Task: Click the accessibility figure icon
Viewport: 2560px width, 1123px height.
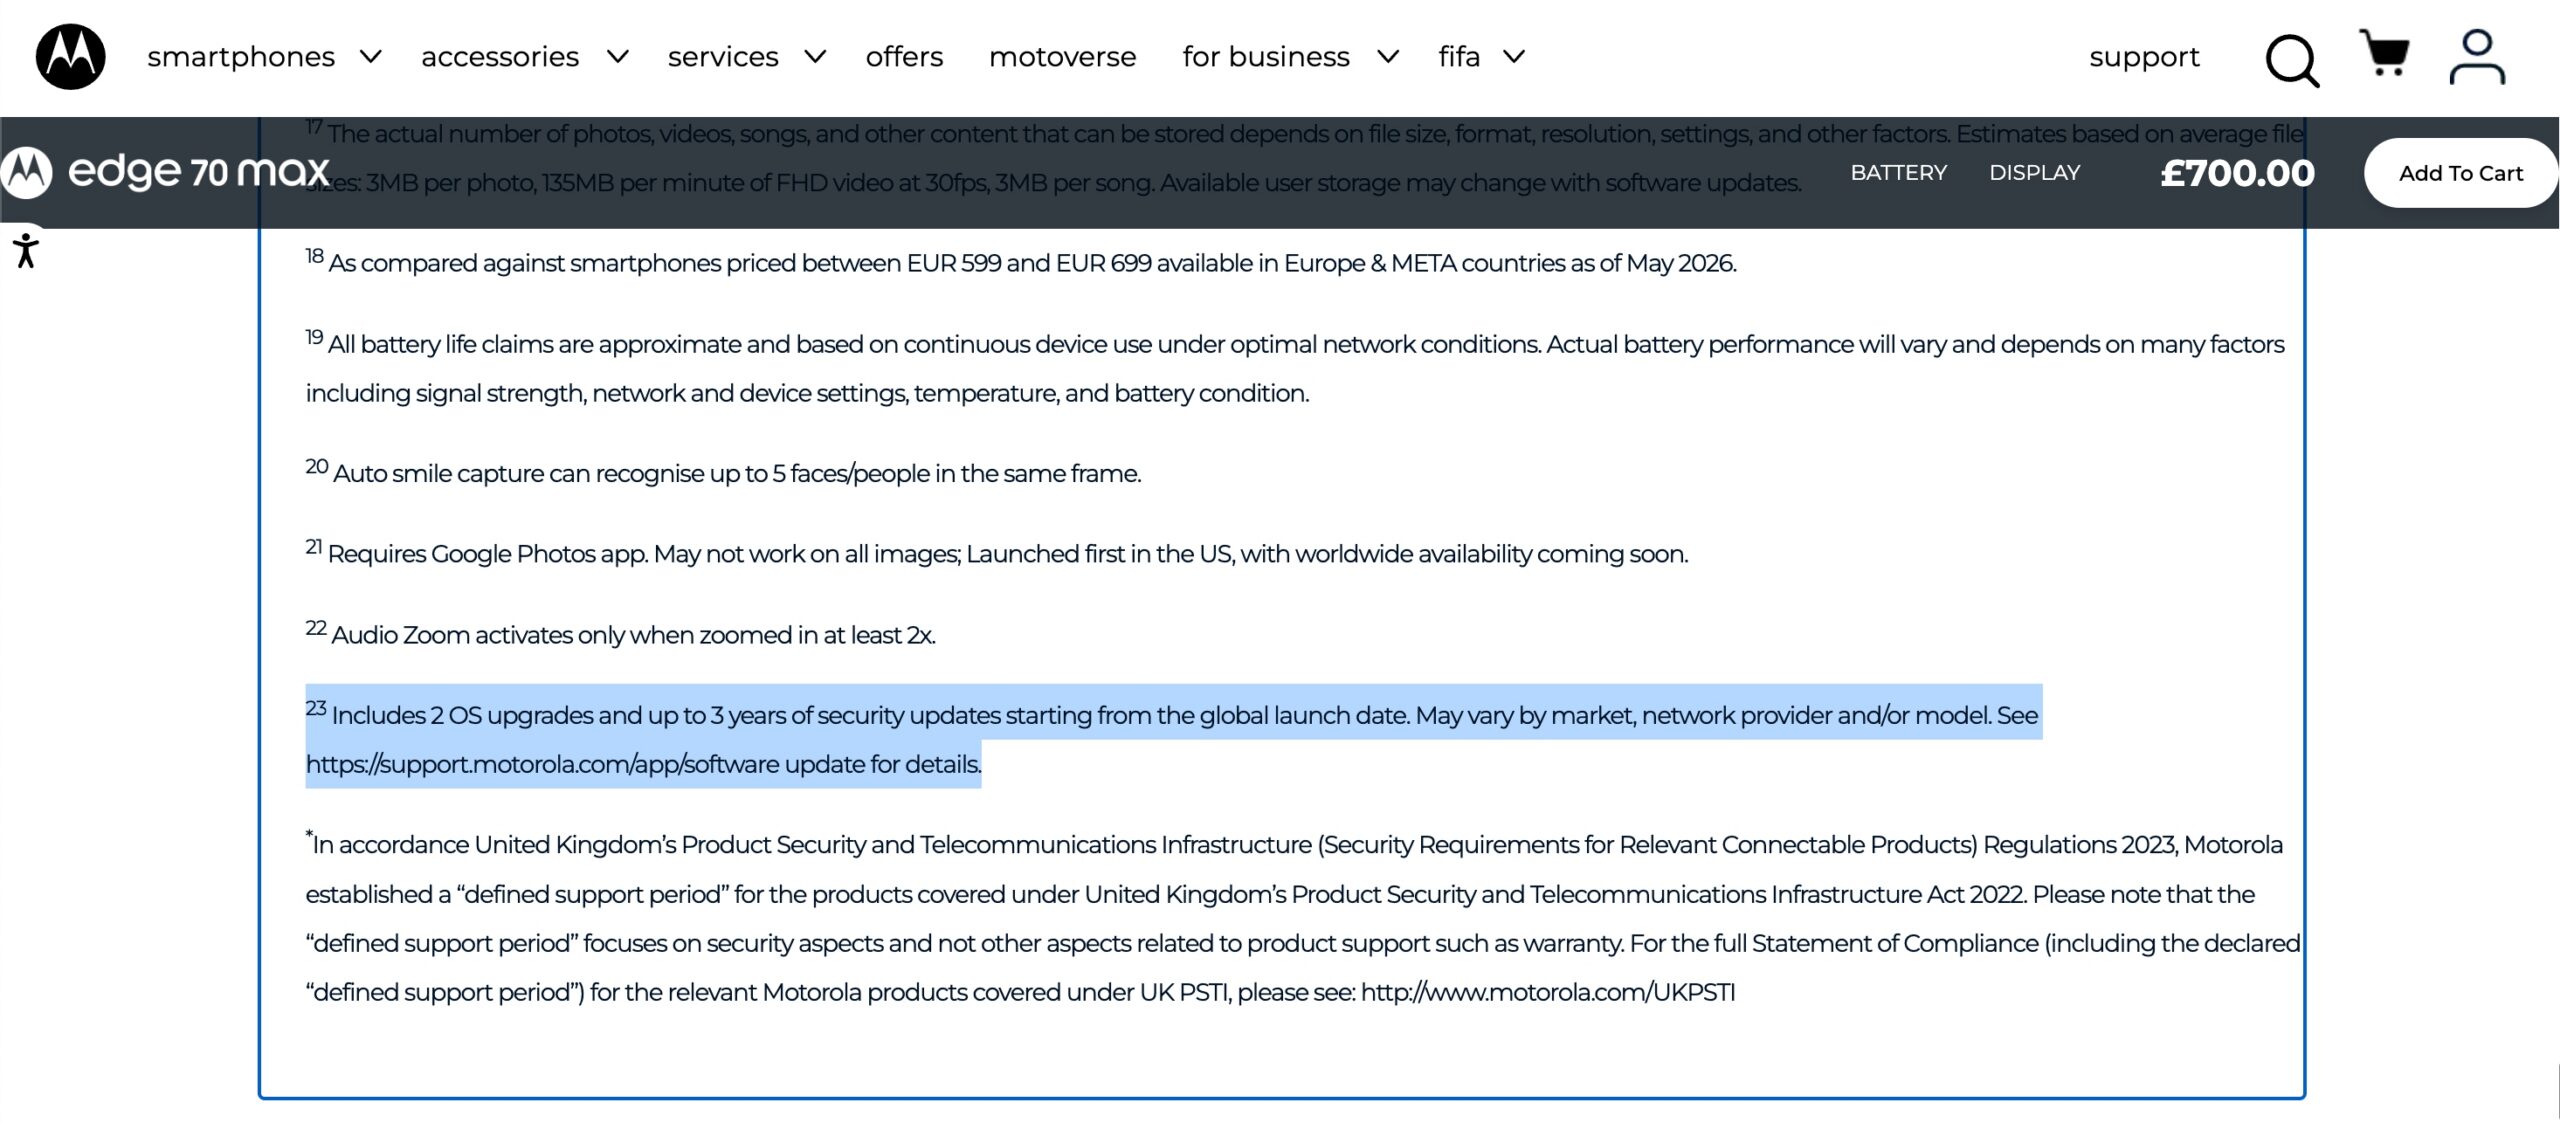Action: tap(26, 250)
